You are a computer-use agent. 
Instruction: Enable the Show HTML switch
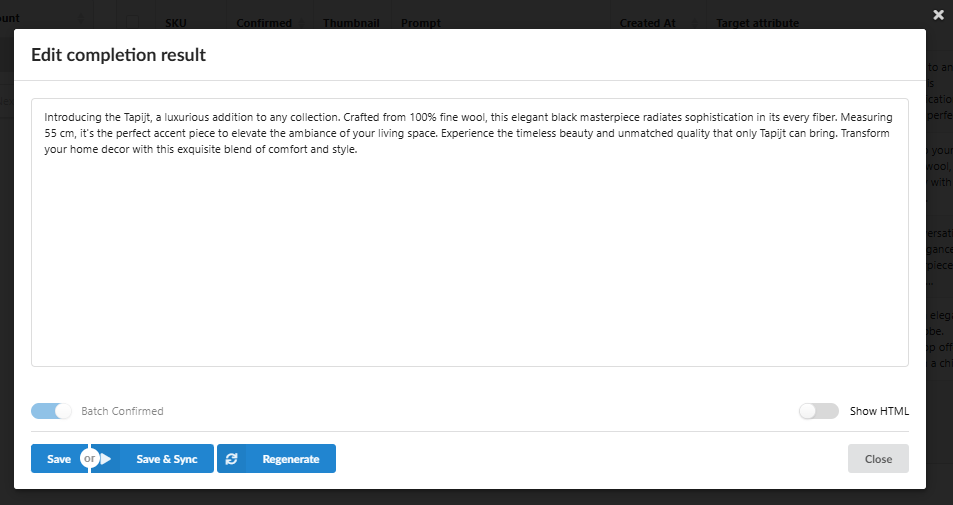click(818, 411)
